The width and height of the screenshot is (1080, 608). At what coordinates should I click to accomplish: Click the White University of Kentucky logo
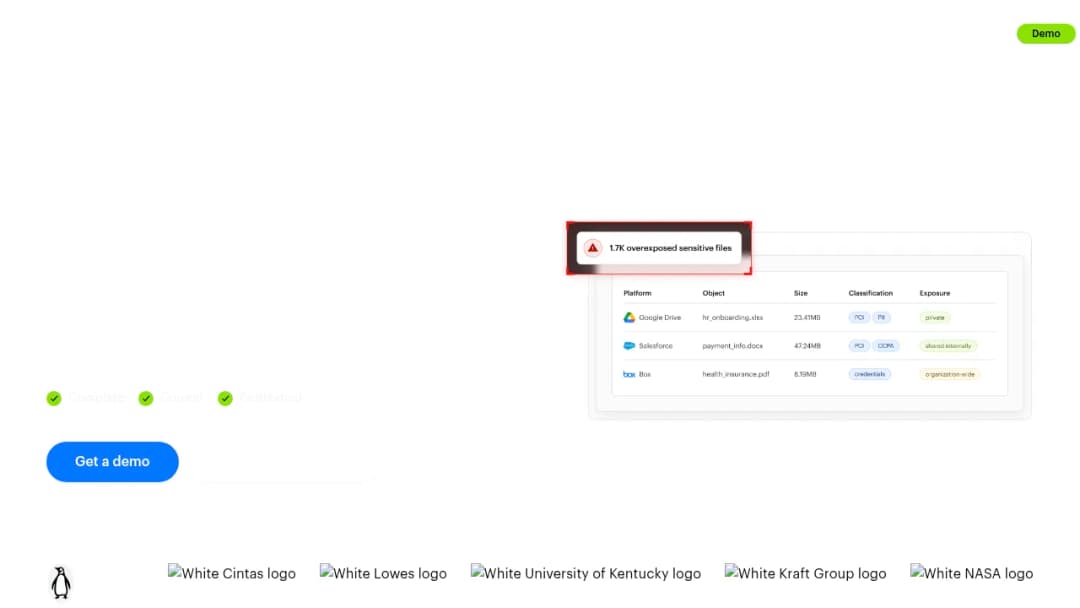tap(585, 573)
